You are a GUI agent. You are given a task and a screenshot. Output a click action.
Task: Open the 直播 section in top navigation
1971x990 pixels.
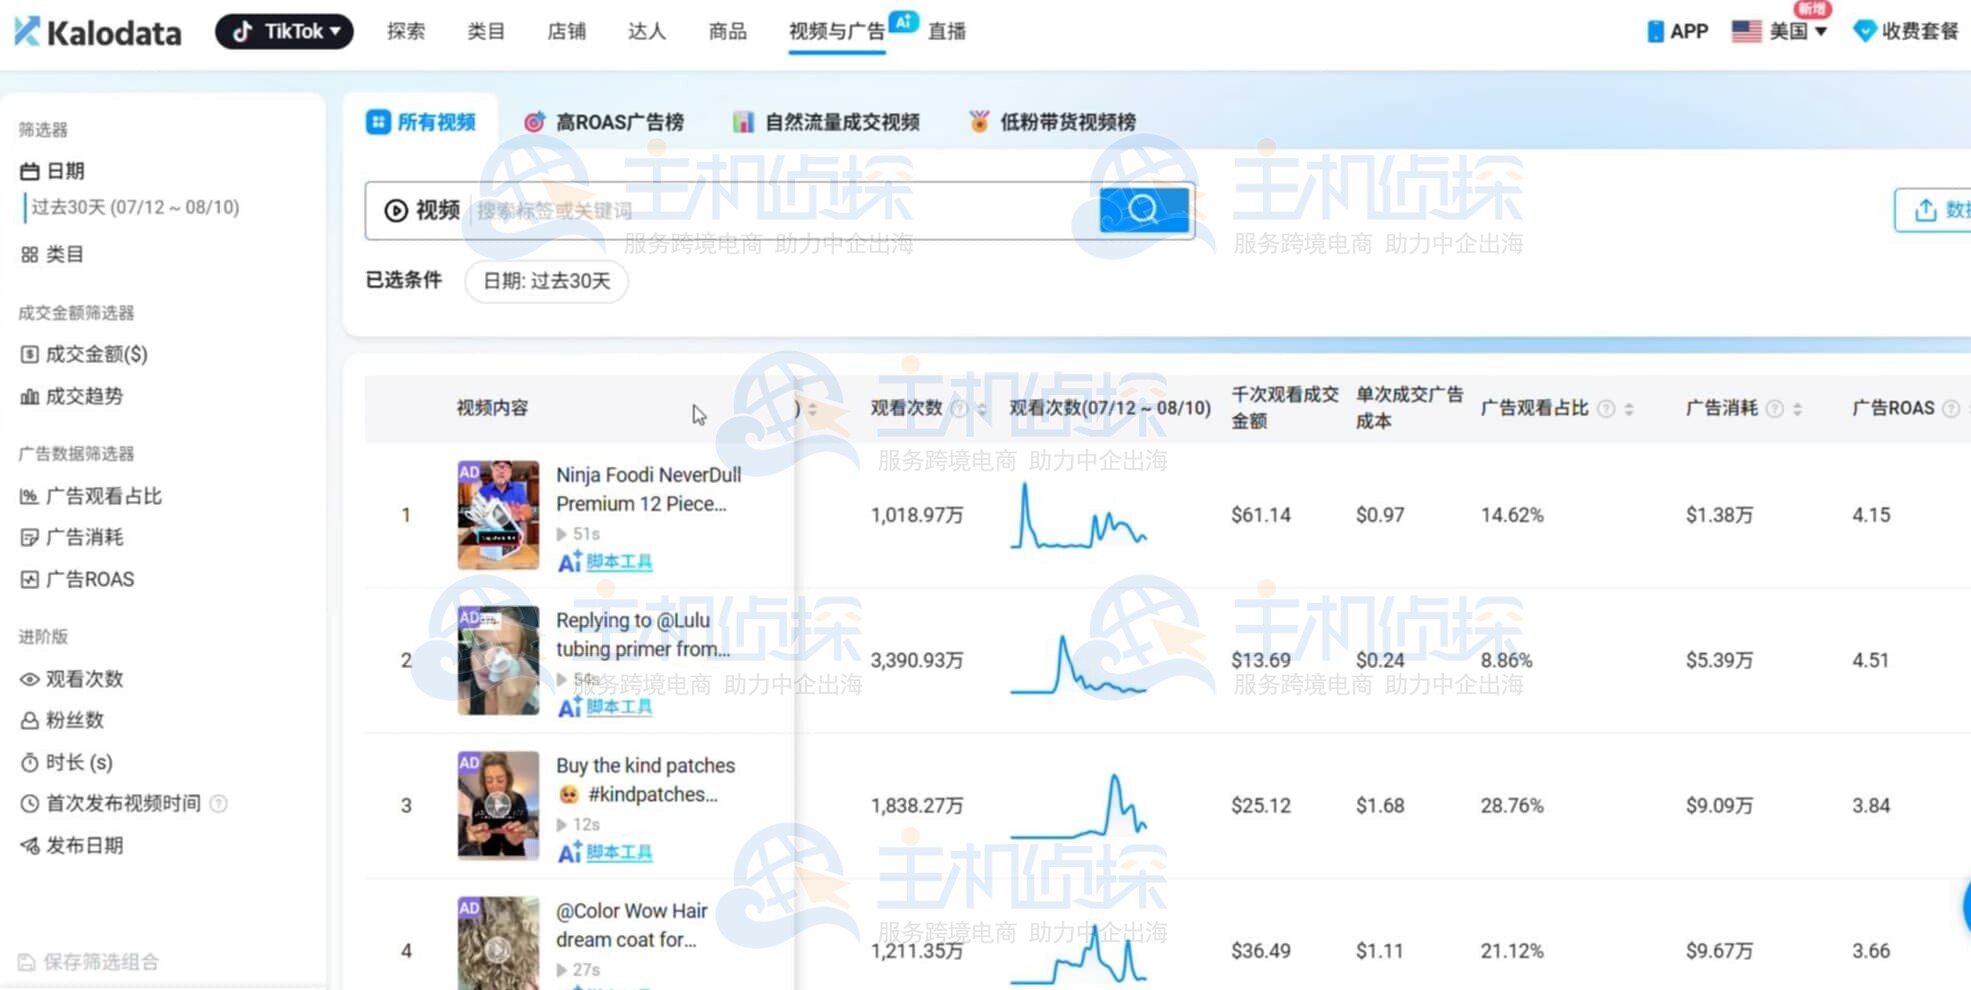click(x=946, y=31)
